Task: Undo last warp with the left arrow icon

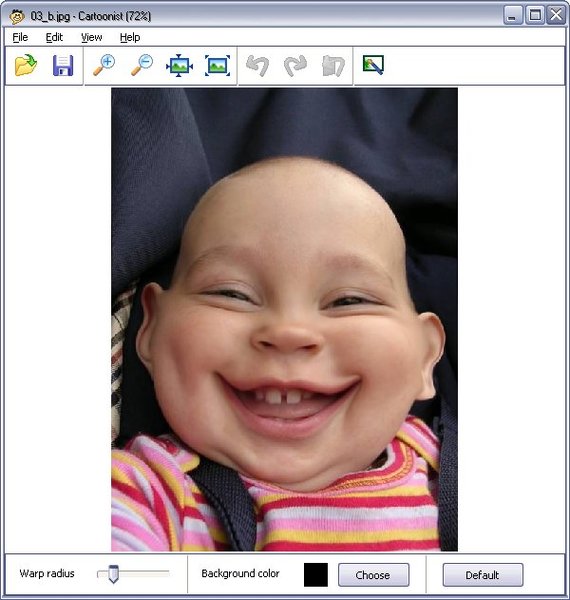Action: pyautogui.click(x=257, y=65)
